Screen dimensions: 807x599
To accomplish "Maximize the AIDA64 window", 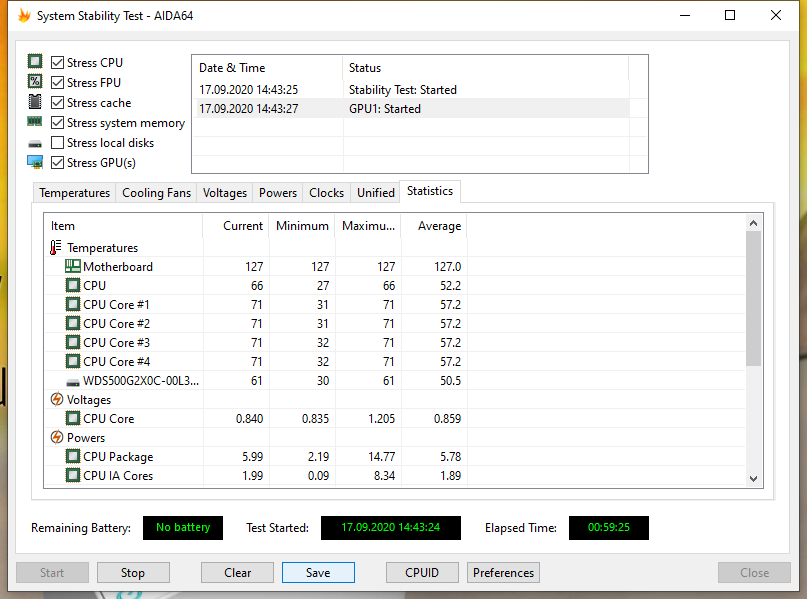I will point(730,15).
